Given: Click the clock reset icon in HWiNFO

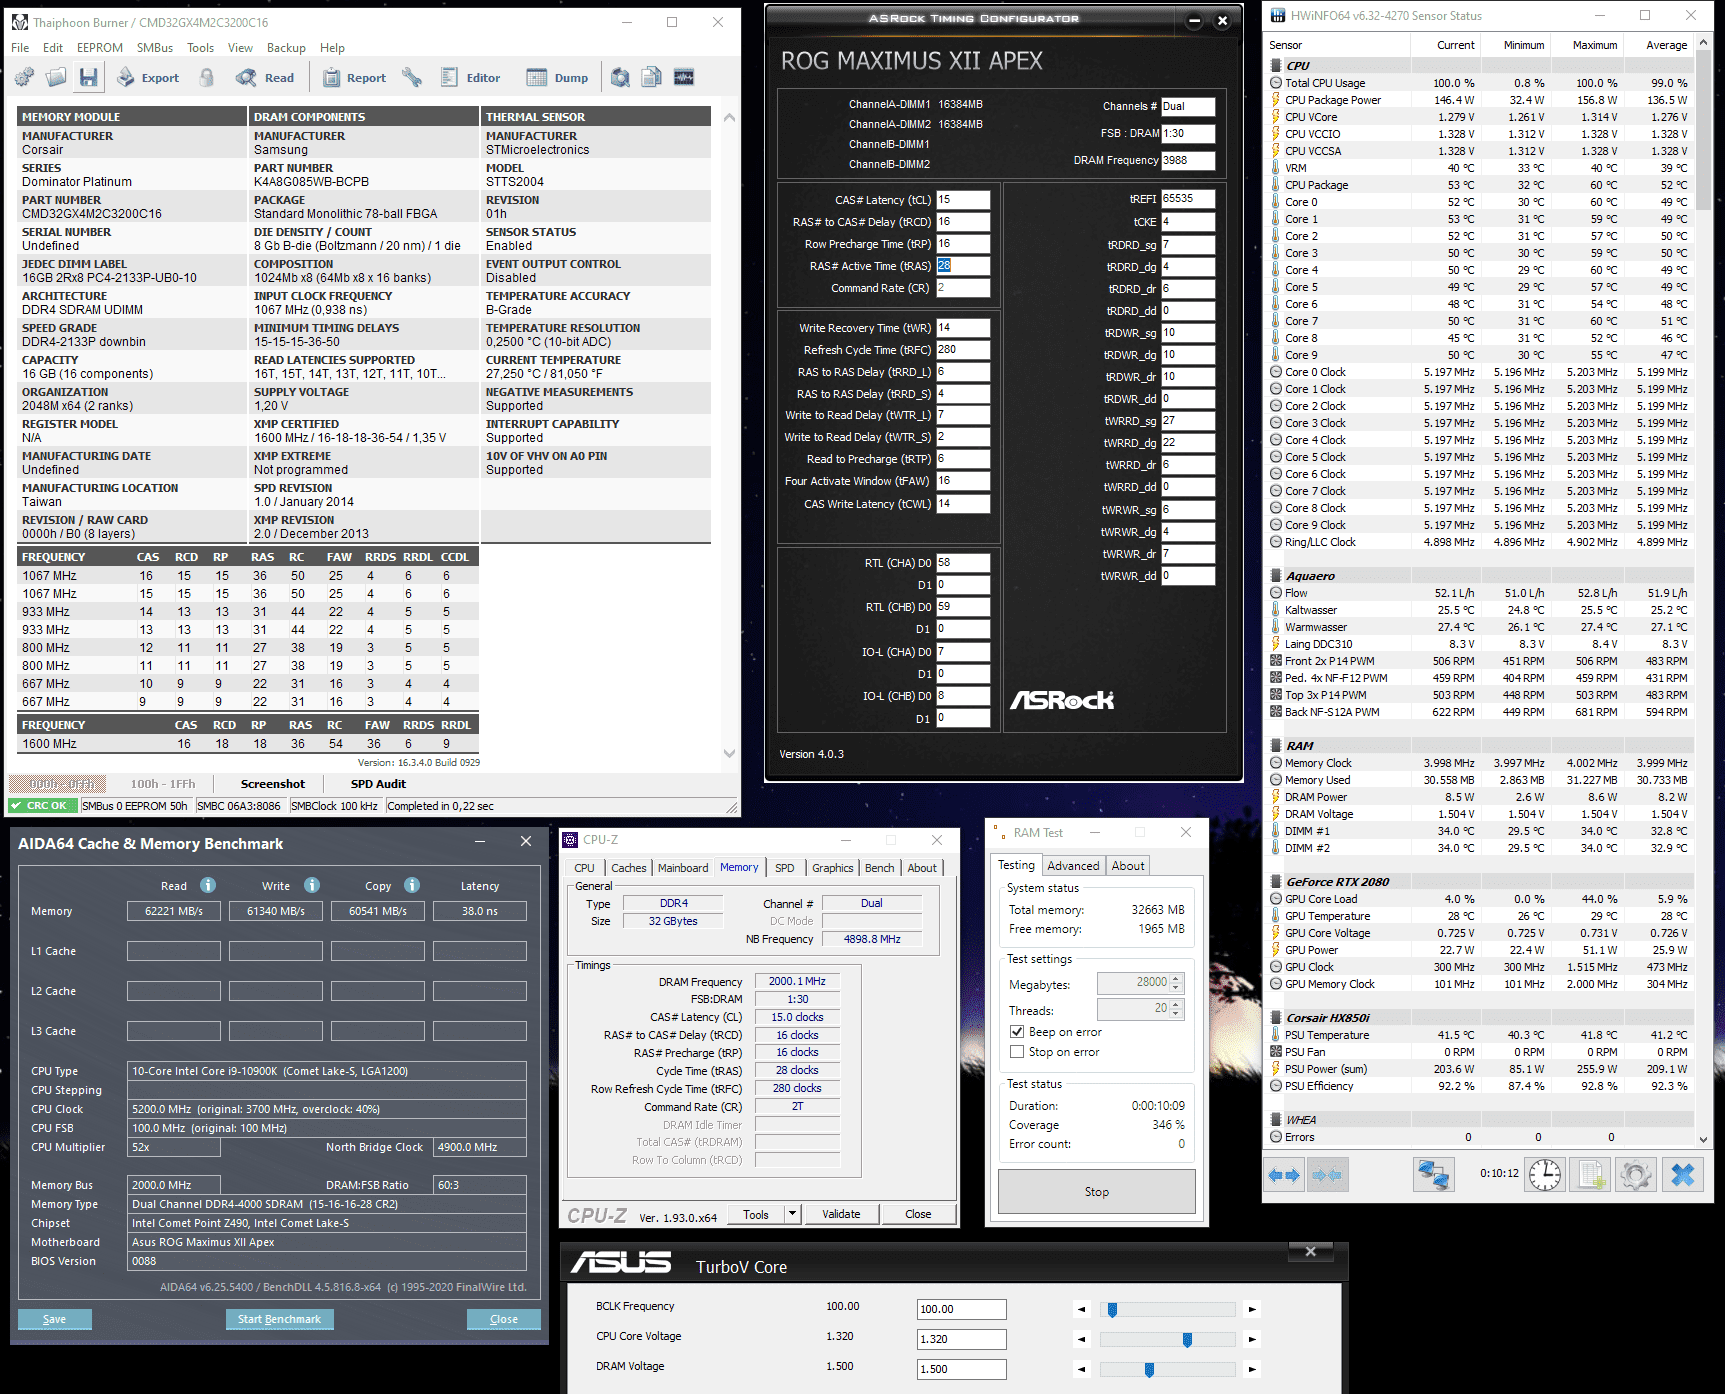Looking at the screenshot, I should coord(1545,1174).
